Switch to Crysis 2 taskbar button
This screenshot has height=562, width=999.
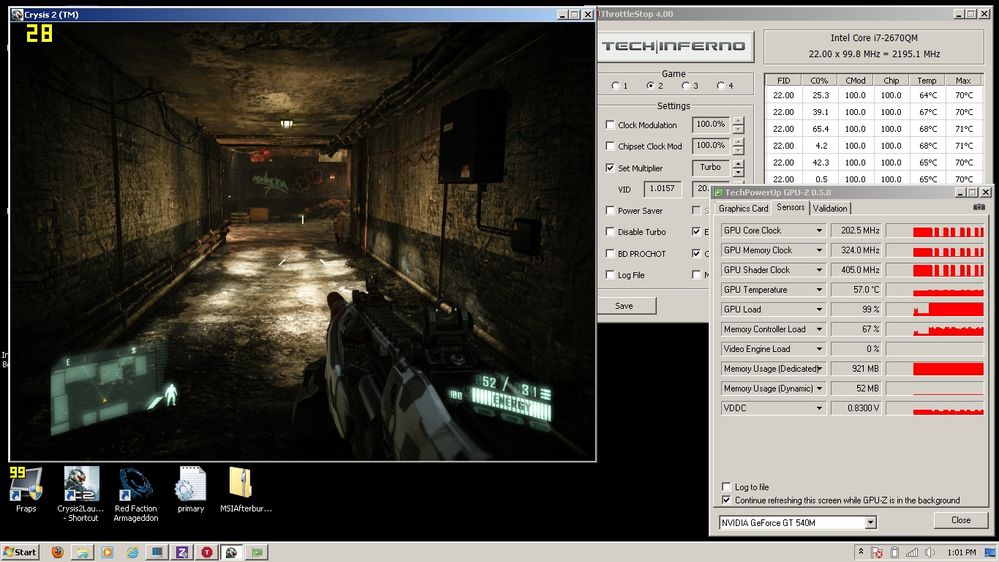(x=231, y=552)
